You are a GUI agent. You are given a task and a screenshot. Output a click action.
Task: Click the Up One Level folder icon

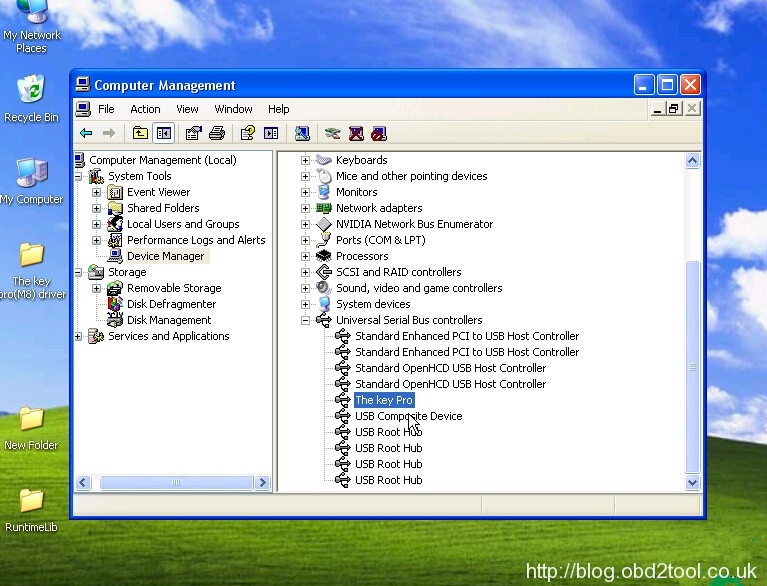click(140, 133)
